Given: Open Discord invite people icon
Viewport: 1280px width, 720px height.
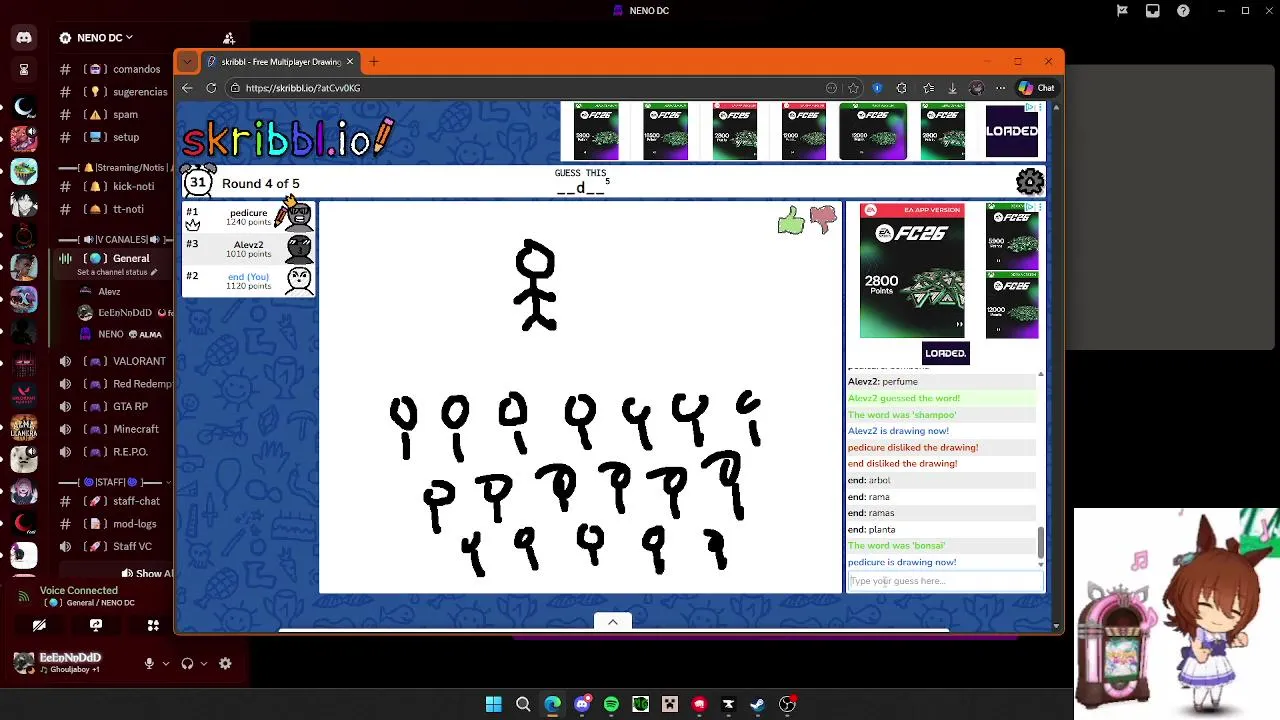Looking at the screenshot, I should click(x=229, y=38).
